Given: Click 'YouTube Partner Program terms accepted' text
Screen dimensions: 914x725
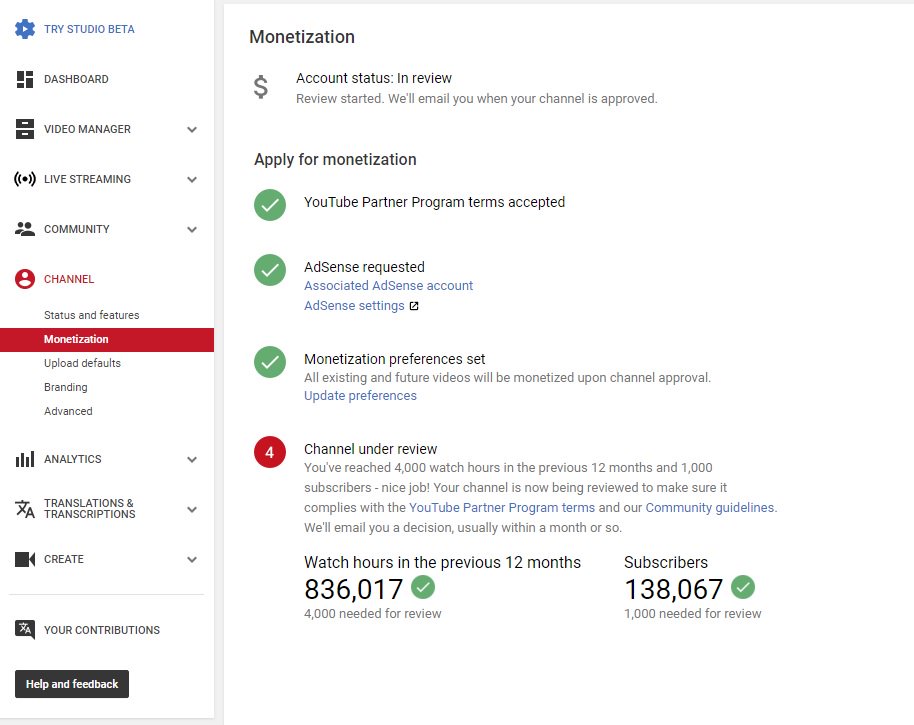Looking at the screenshot, I should coord(434,202).
